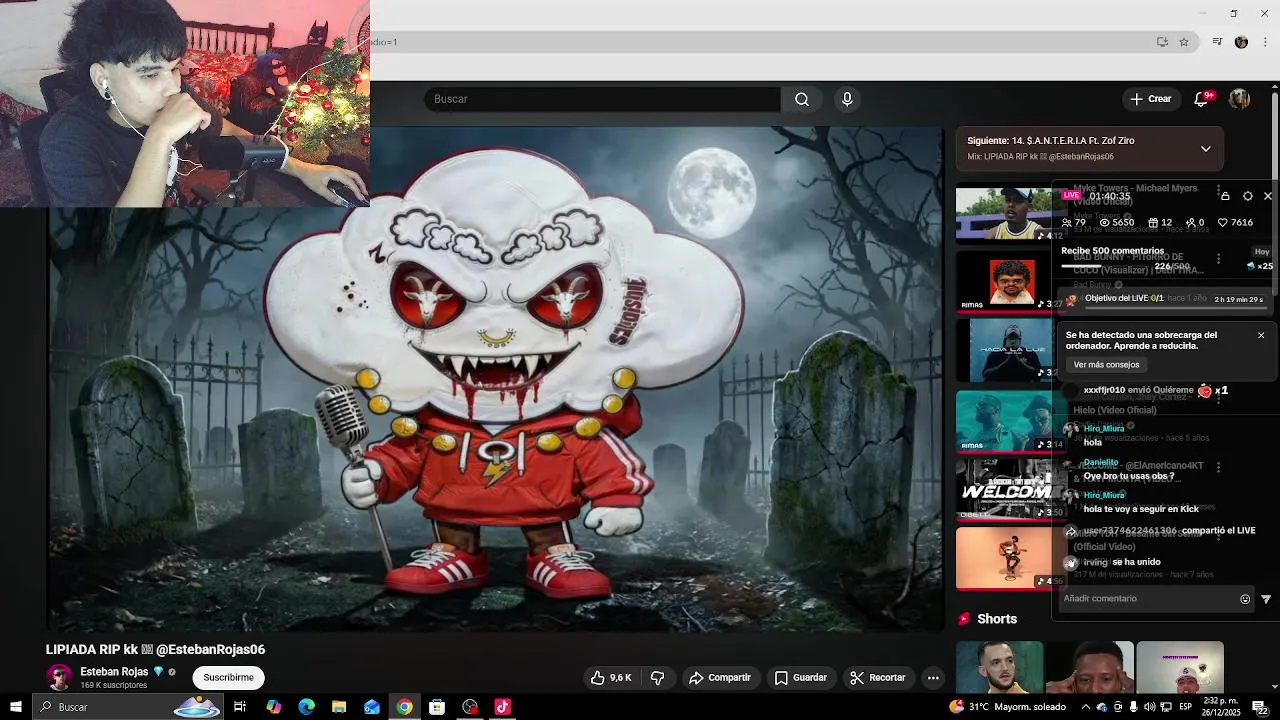Open the TikTok LIVE overlay settings gear
Image resolution: width=1280 pixels, height=720 pixels.
(1247, 196)
